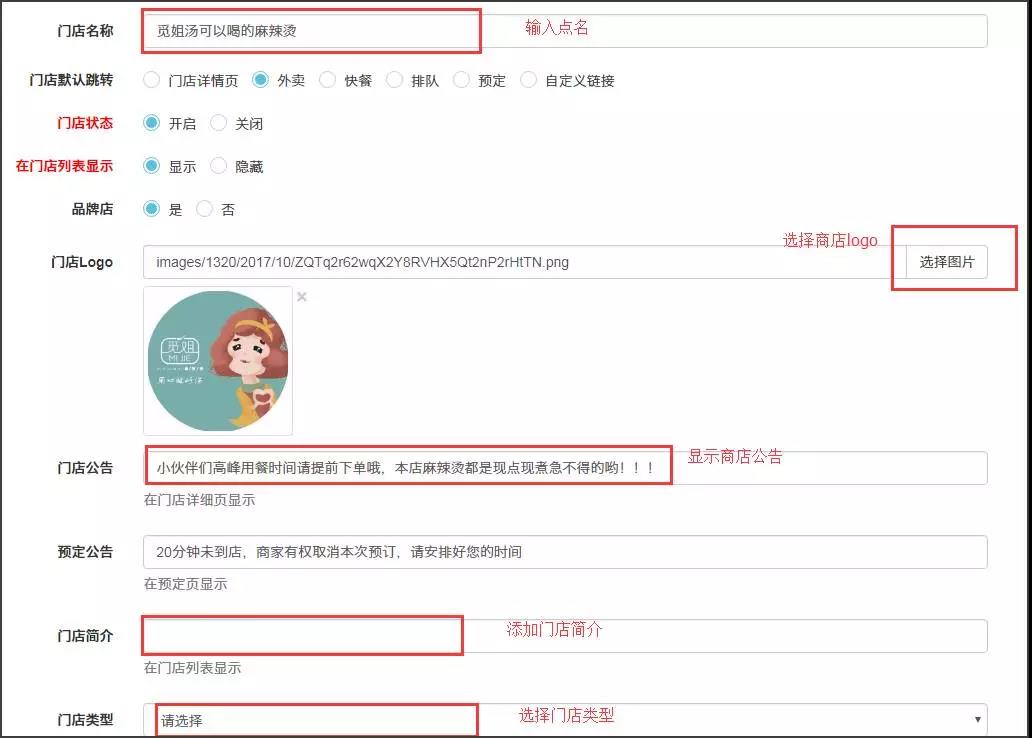Click the 选择图片 button

(x=946, y=262)
